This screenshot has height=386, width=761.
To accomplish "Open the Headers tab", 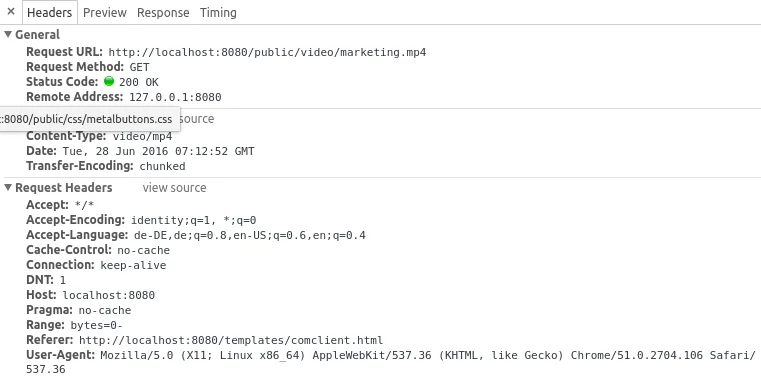I will (50, 13).
